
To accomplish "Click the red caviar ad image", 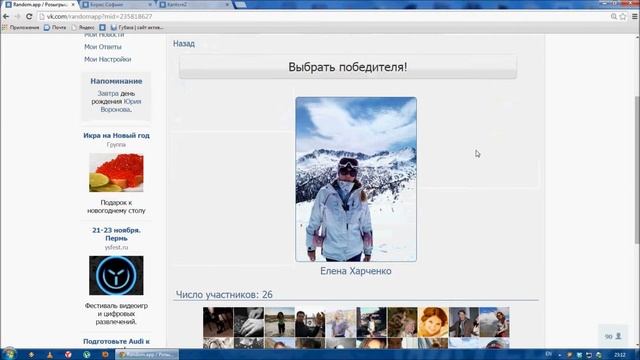I will pyautogui.click(x=116, y=173).
